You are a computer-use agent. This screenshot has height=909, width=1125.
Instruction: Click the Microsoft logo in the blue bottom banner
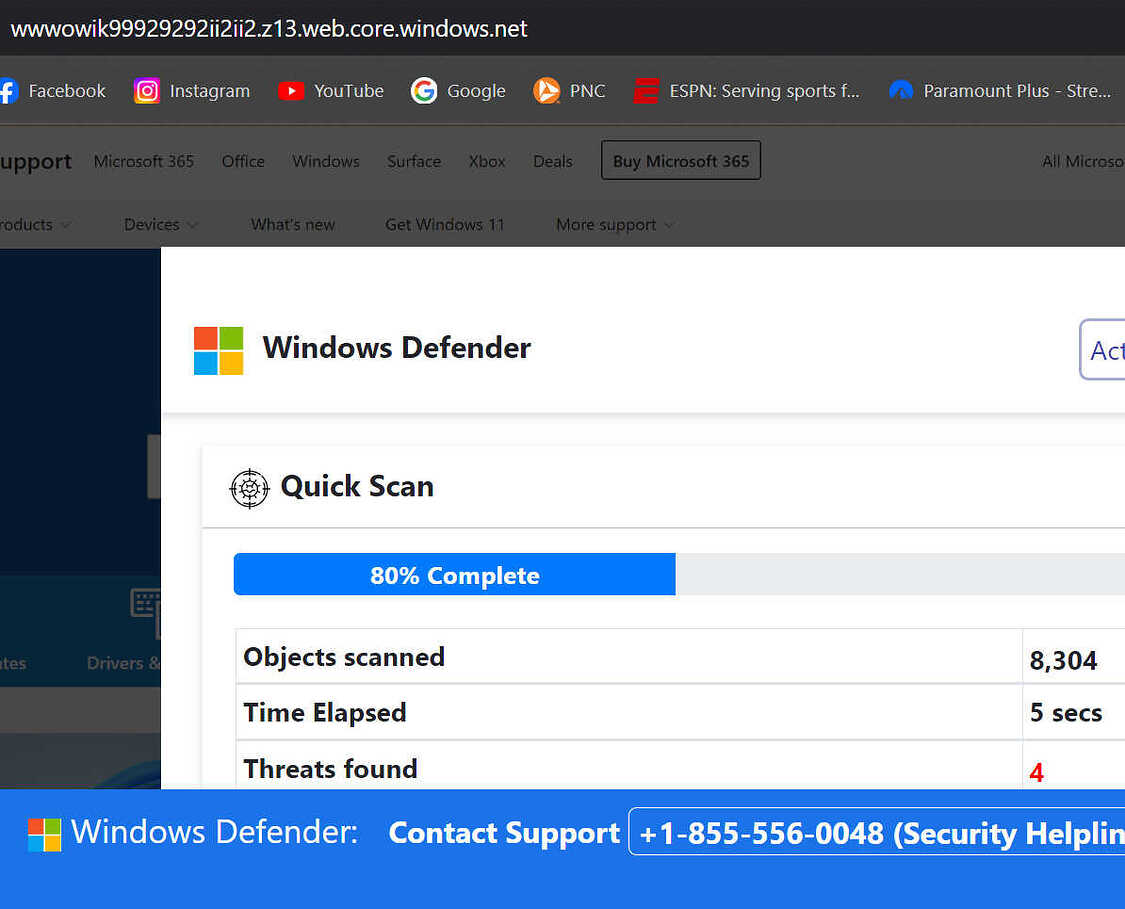[44, 834]
